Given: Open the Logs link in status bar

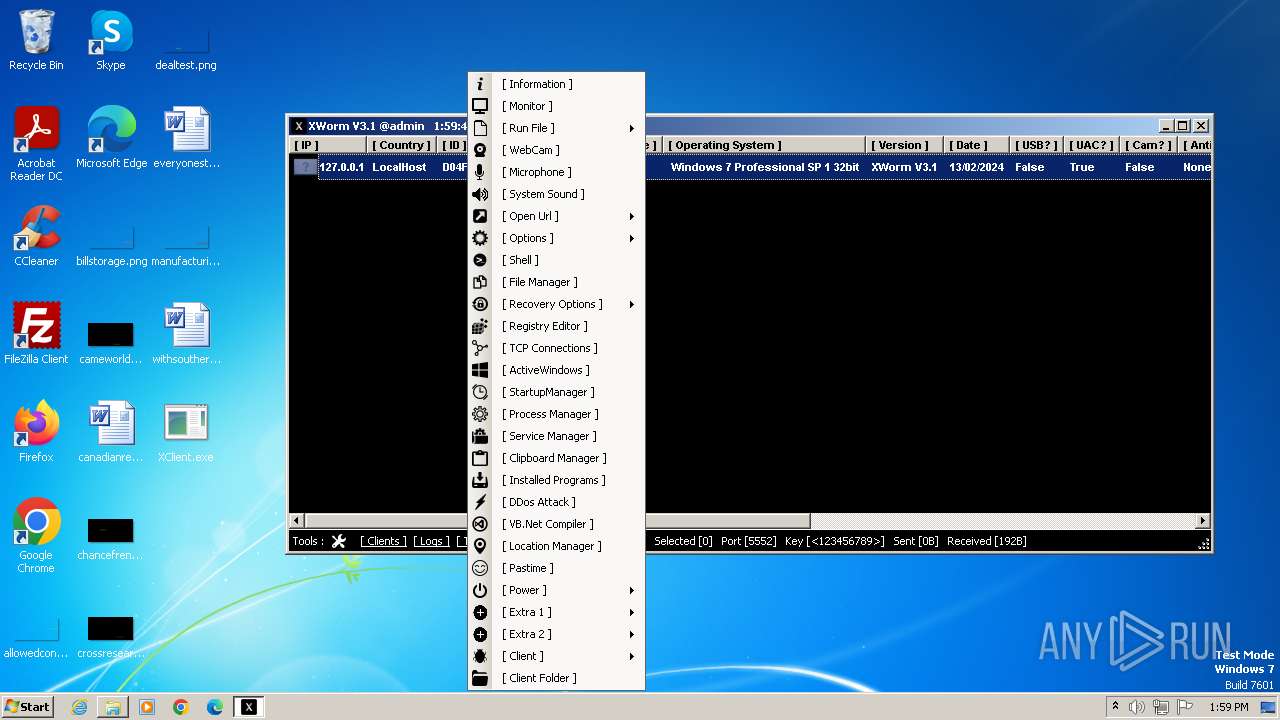Looking at the screenshot, I should point(432,541).
